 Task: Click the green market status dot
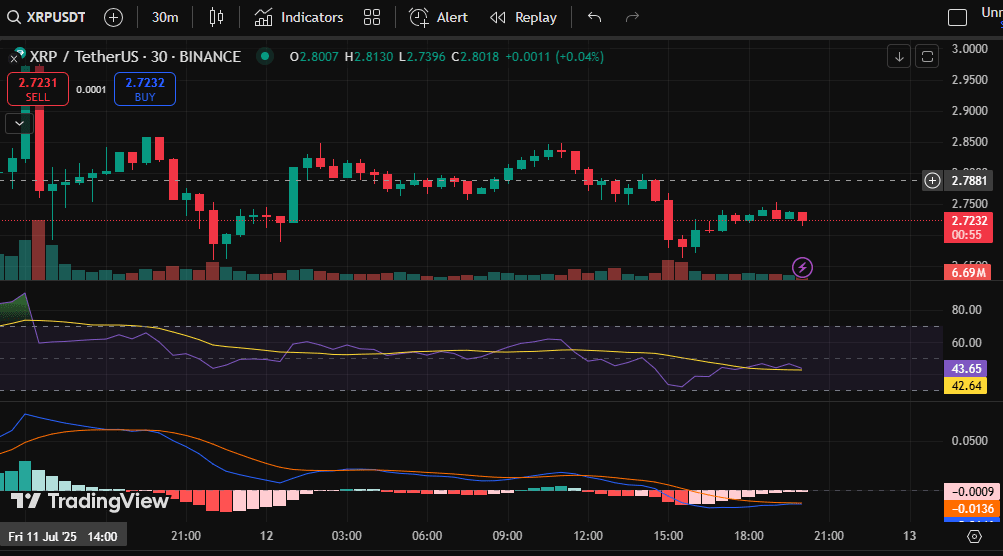click(x=263, y=57)
